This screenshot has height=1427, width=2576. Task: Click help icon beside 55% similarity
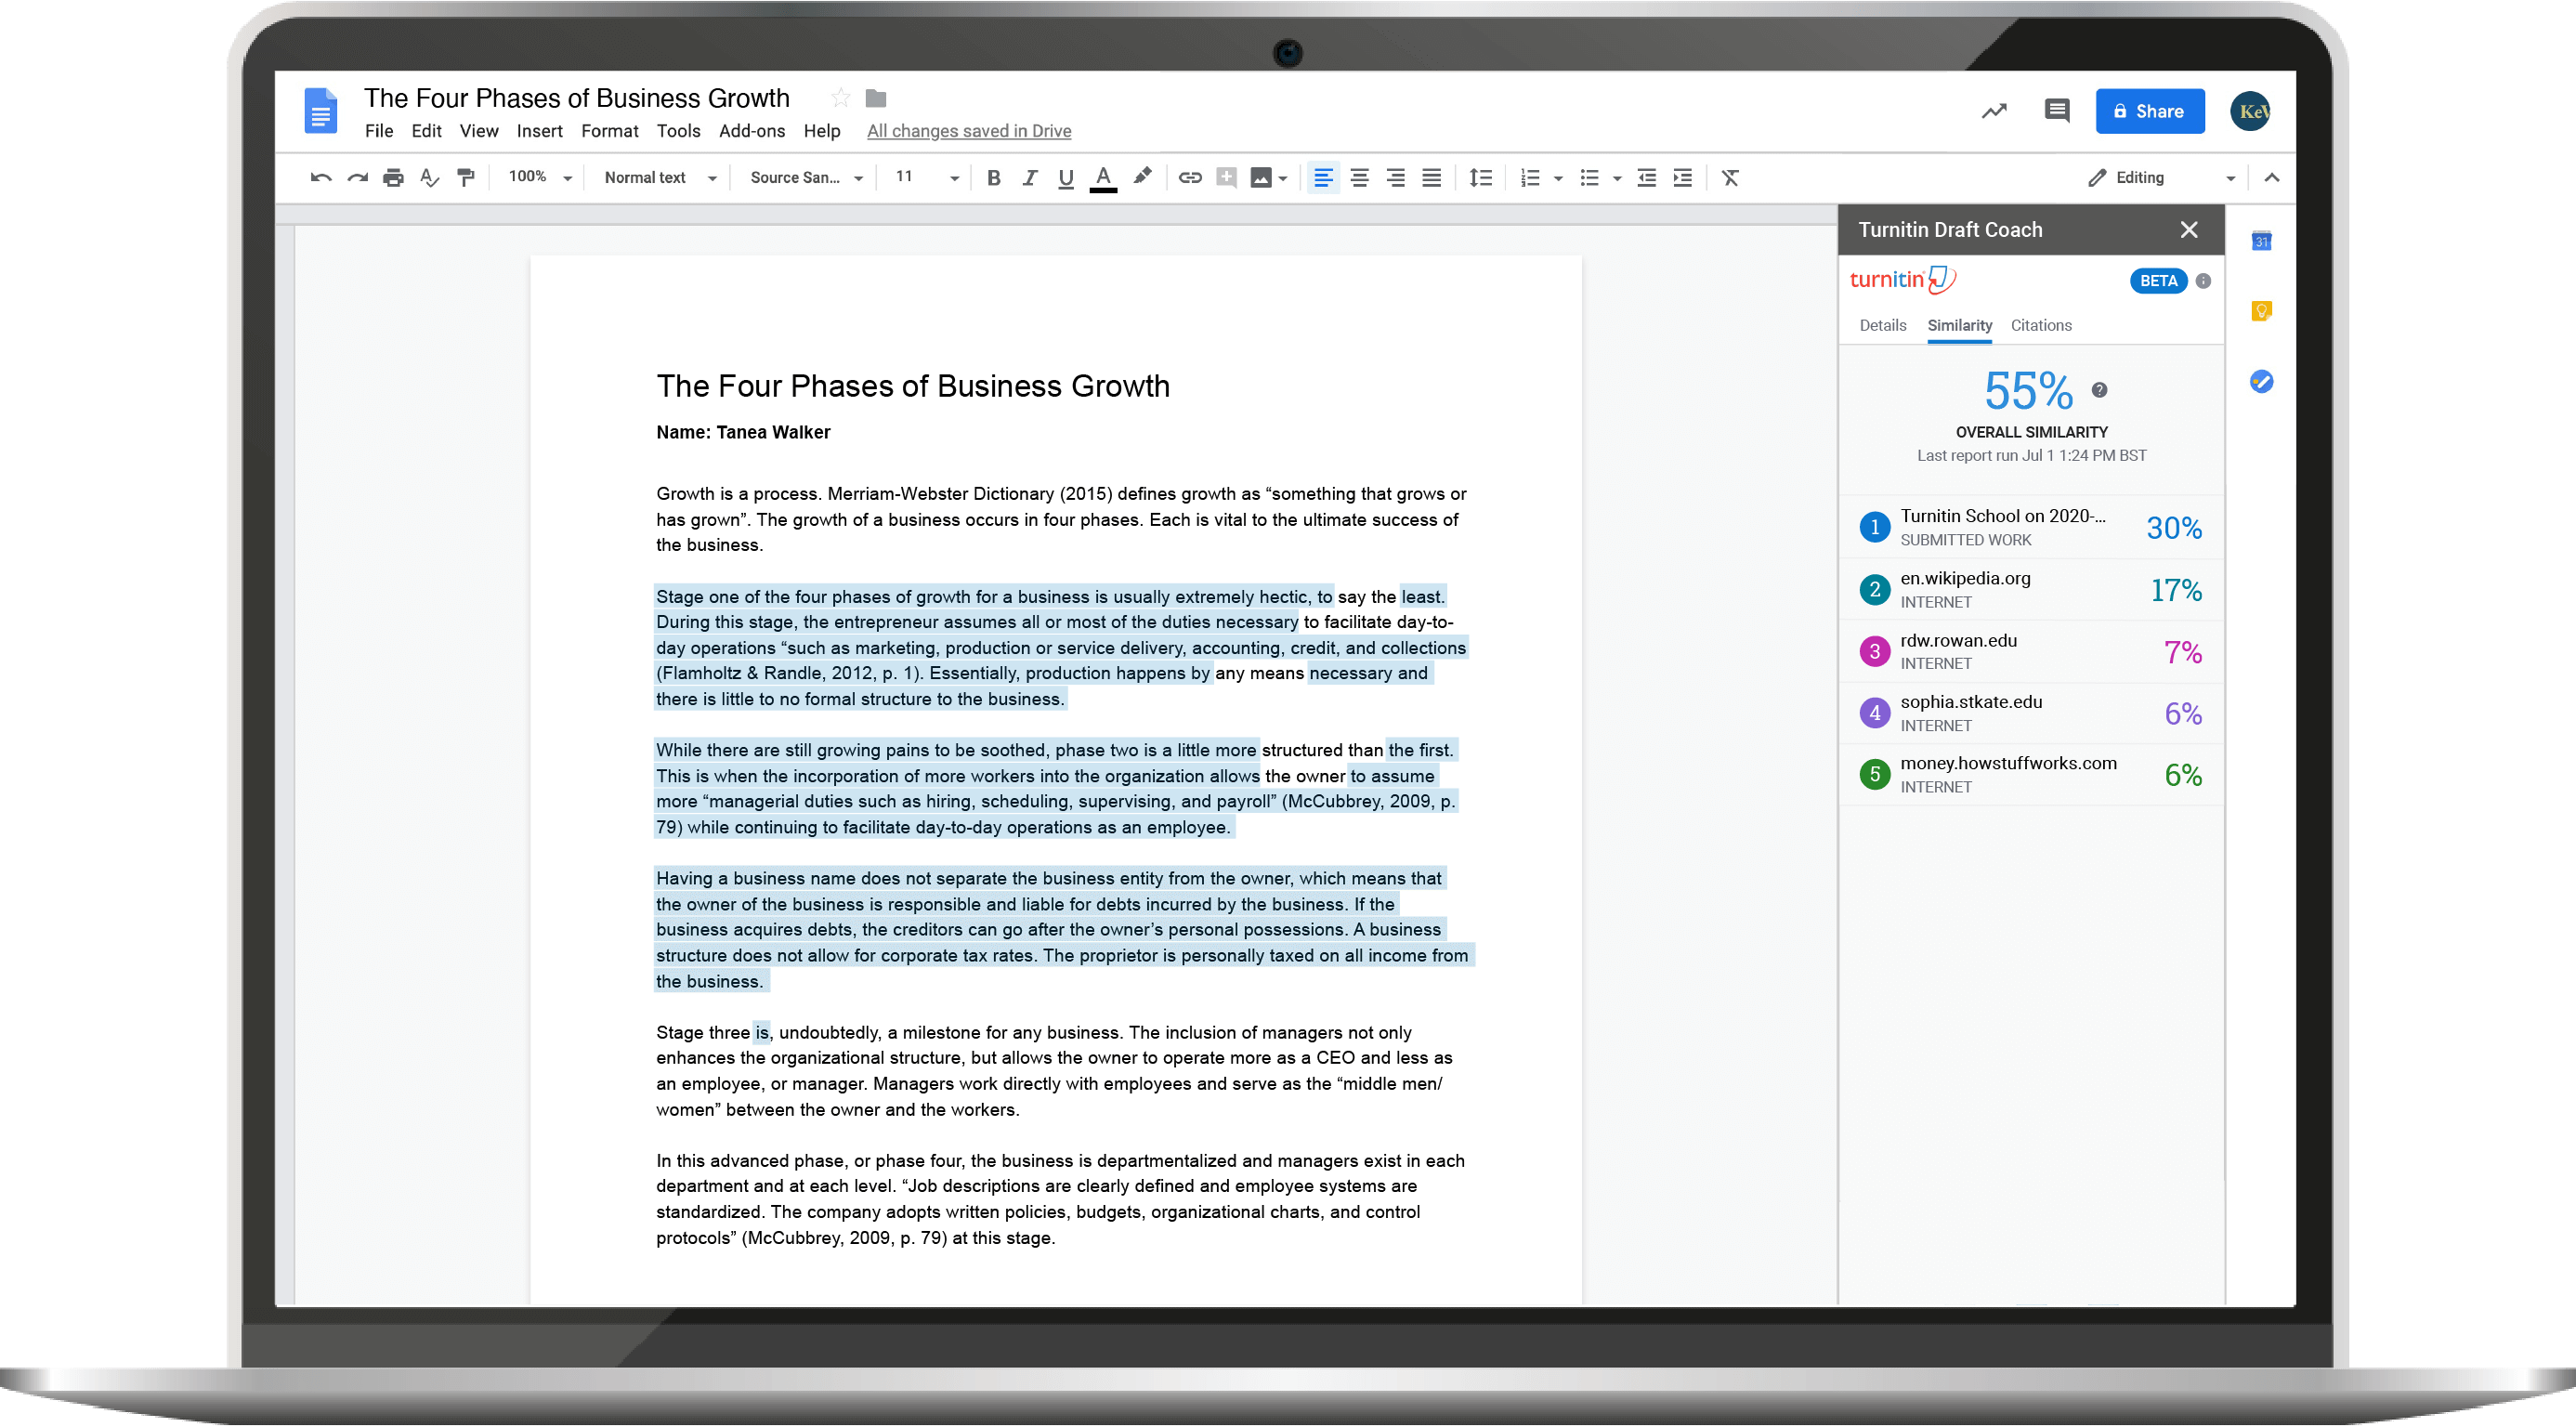coord(2099,391)
